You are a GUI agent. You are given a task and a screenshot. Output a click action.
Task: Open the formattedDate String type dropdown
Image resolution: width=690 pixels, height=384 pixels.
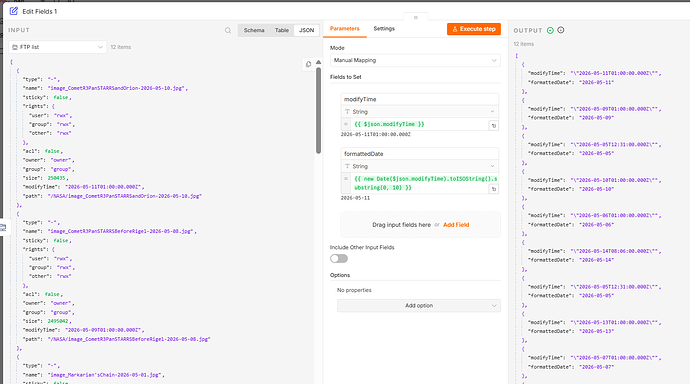(420, 166)
